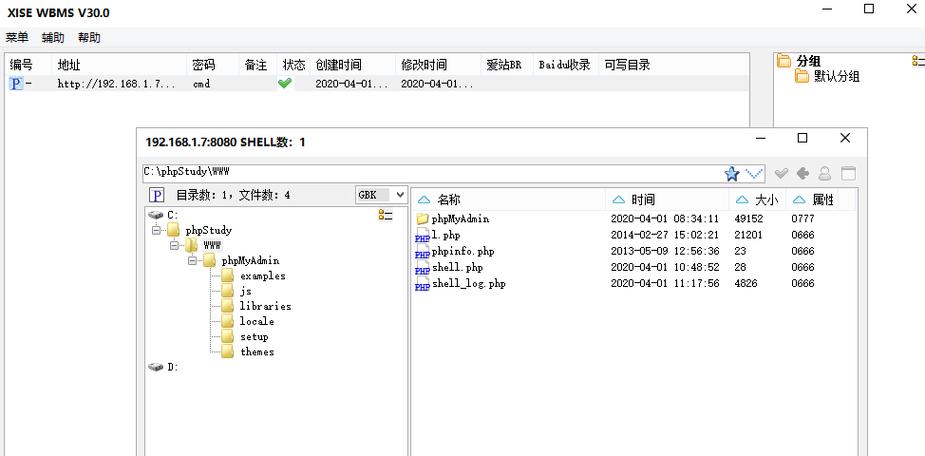Select the themes folder

(257, 352)
